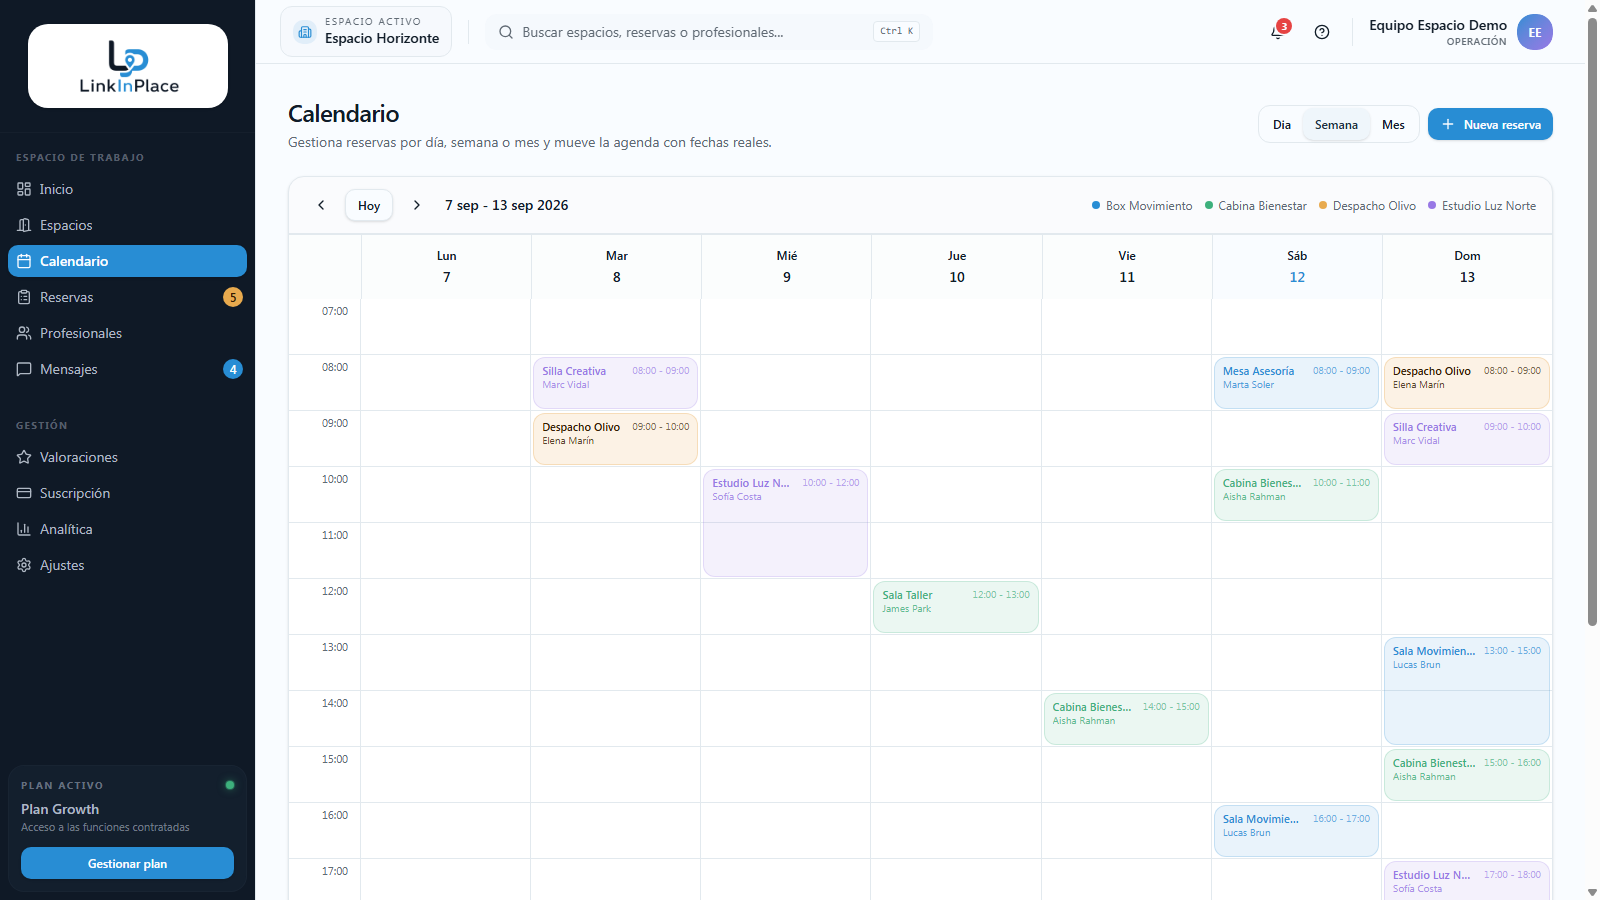
Task: Click the Analítica chart icon
Action: (24, 529)
